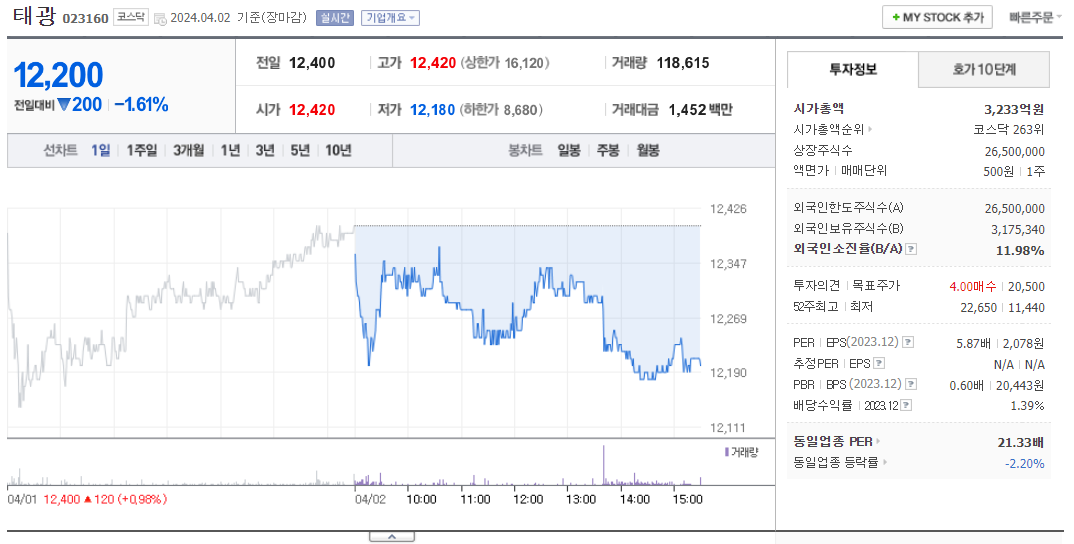Select the 1년 chart period

(230, 150)
